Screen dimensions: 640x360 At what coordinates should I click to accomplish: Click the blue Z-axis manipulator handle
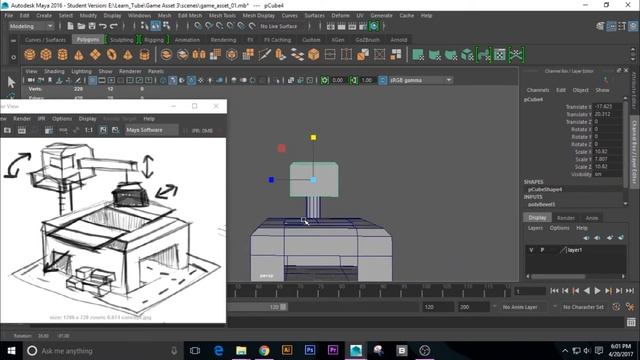click(271, 180)
